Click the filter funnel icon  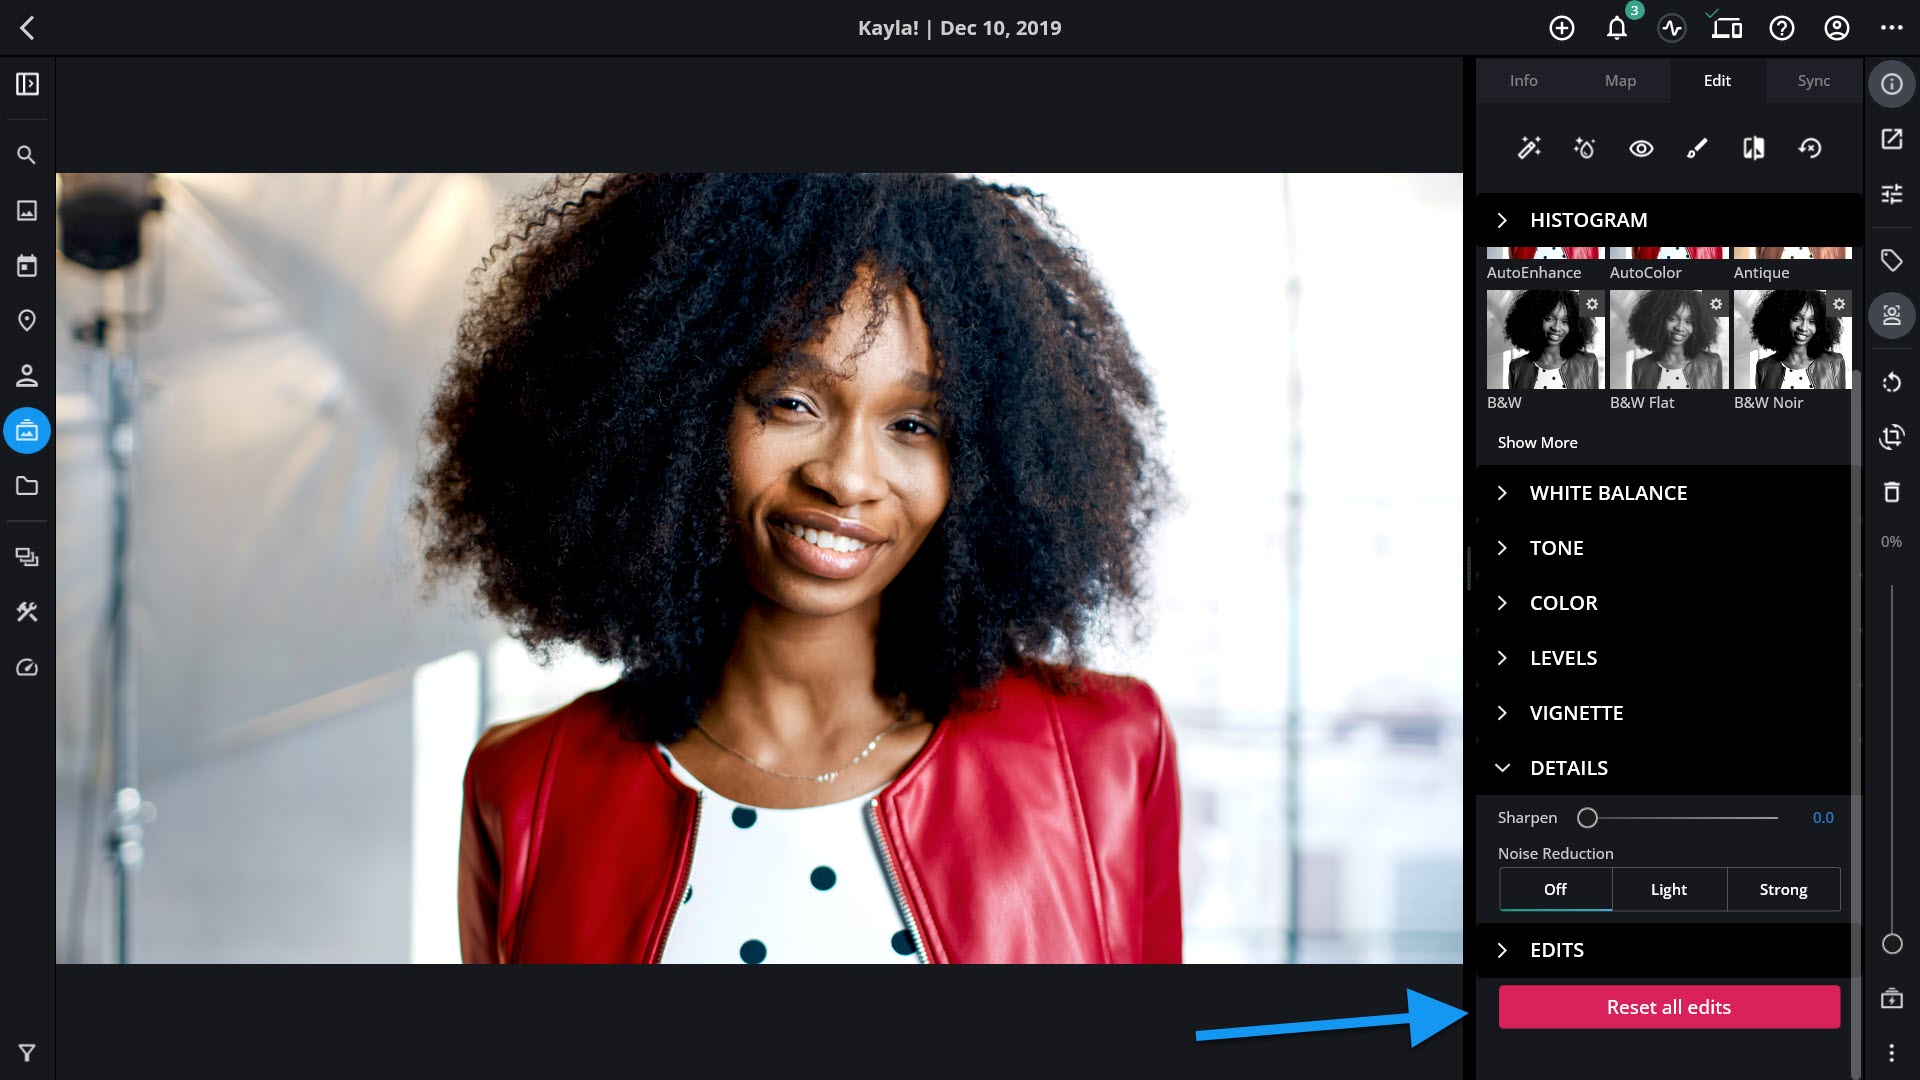point(27,1053)
